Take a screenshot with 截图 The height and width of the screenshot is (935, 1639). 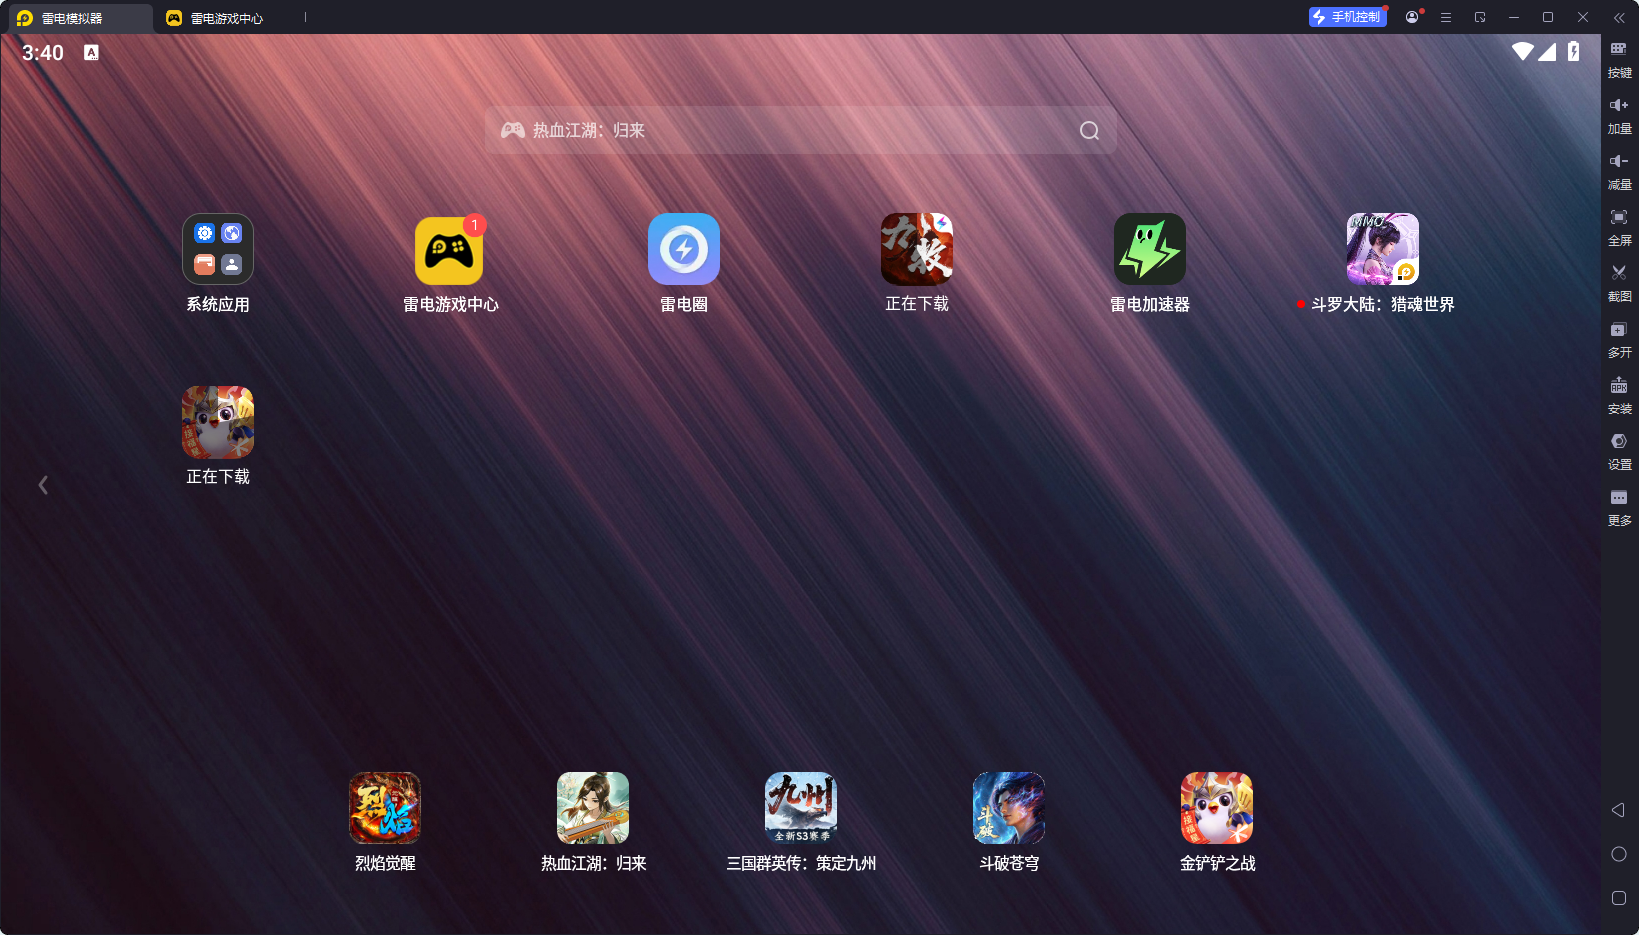tap(1619, 283)
